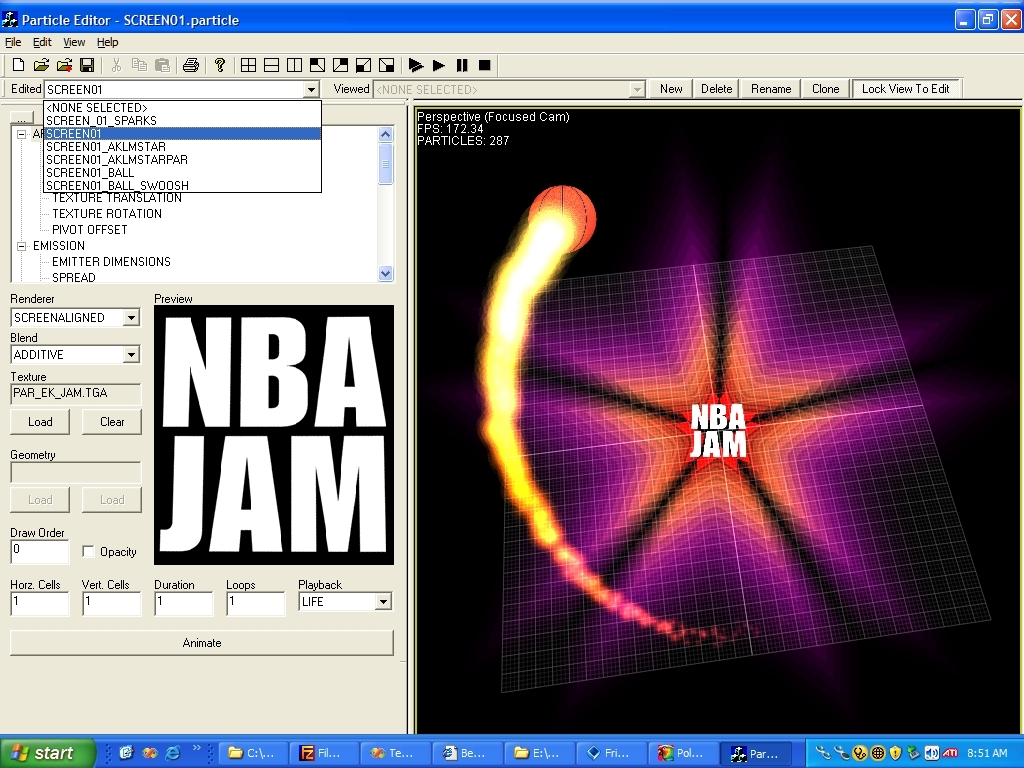Open the View menu
1024x768 pixels.
pos(74,42)
